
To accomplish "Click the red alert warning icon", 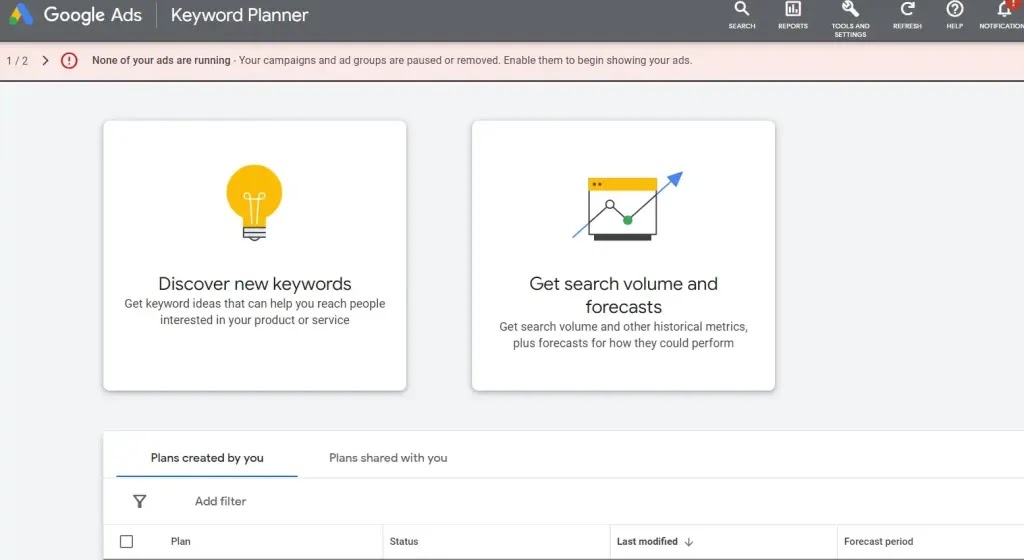I will (x=69, y=61).
